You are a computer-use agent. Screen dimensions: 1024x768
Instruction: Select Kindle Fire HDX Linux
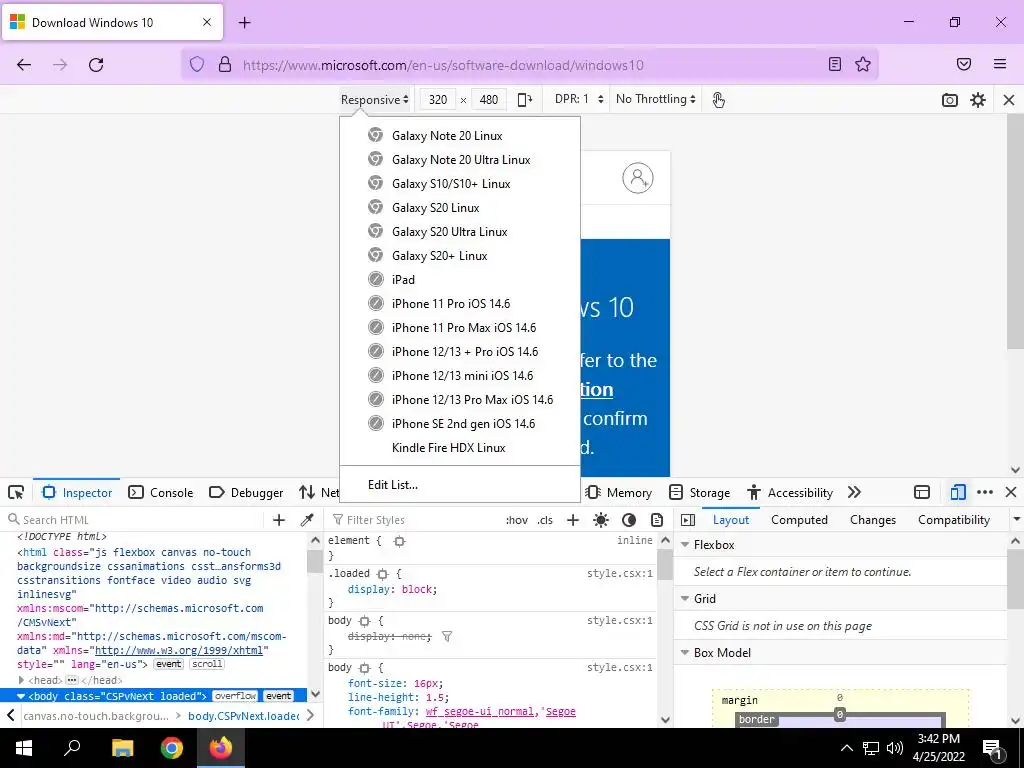[x=460, y=448]
